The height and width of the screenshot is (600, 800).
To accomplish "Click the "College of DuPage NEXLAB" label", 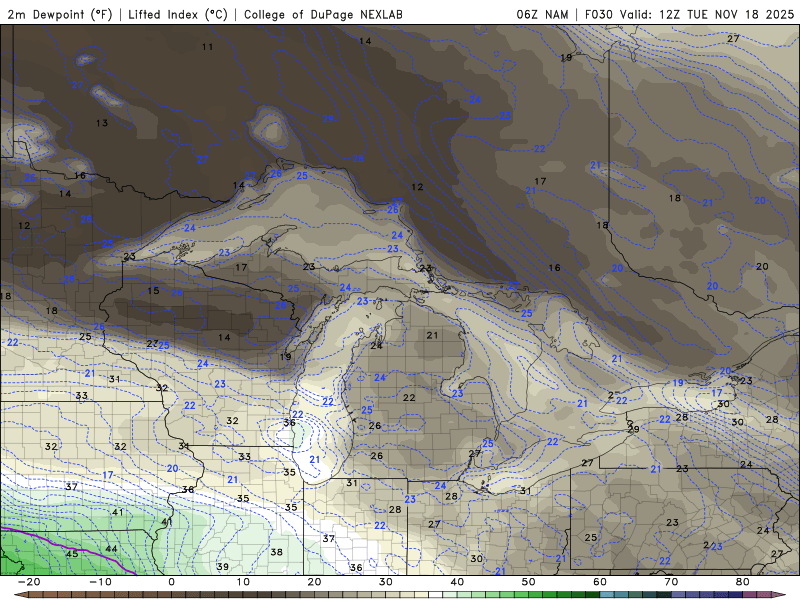I will click(323, 14).
